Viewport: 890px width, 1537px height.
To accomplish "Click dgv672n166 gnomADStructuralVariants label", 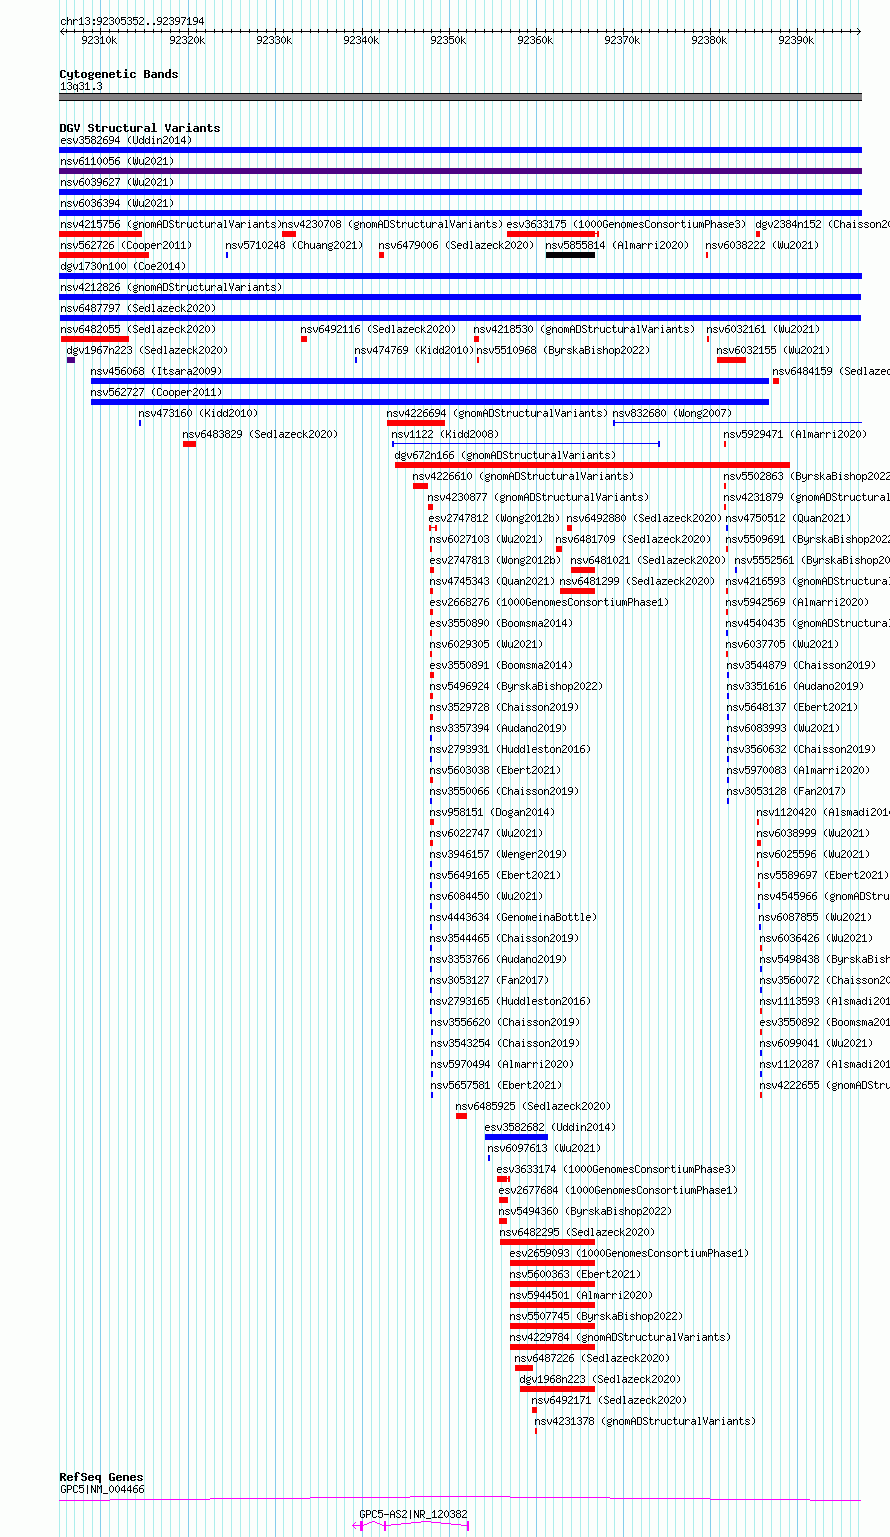I will 505,455.
